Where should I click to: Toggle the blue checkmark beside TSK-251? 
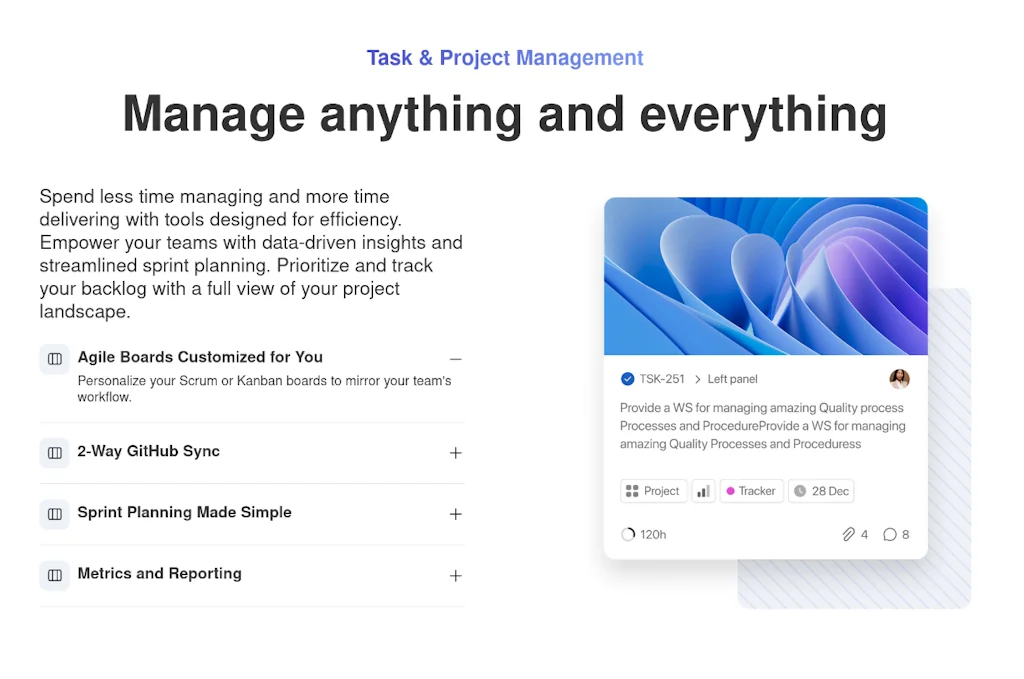627,379
